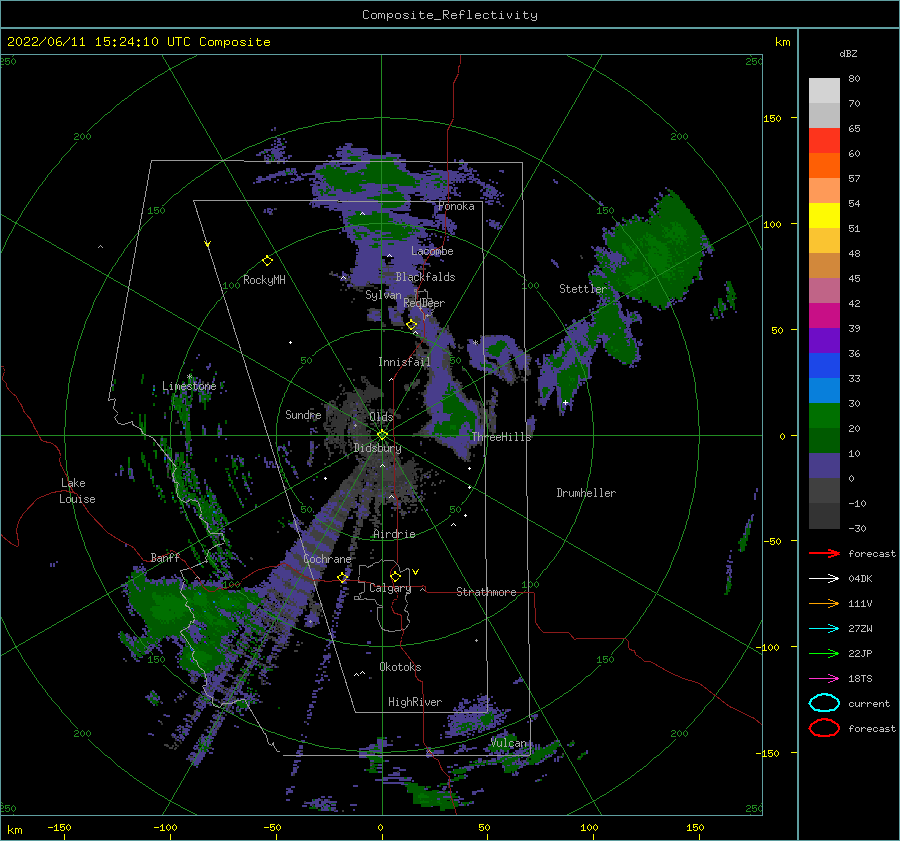Click the -30 dBZ dark gray swatch

click(x=824, y=516)
